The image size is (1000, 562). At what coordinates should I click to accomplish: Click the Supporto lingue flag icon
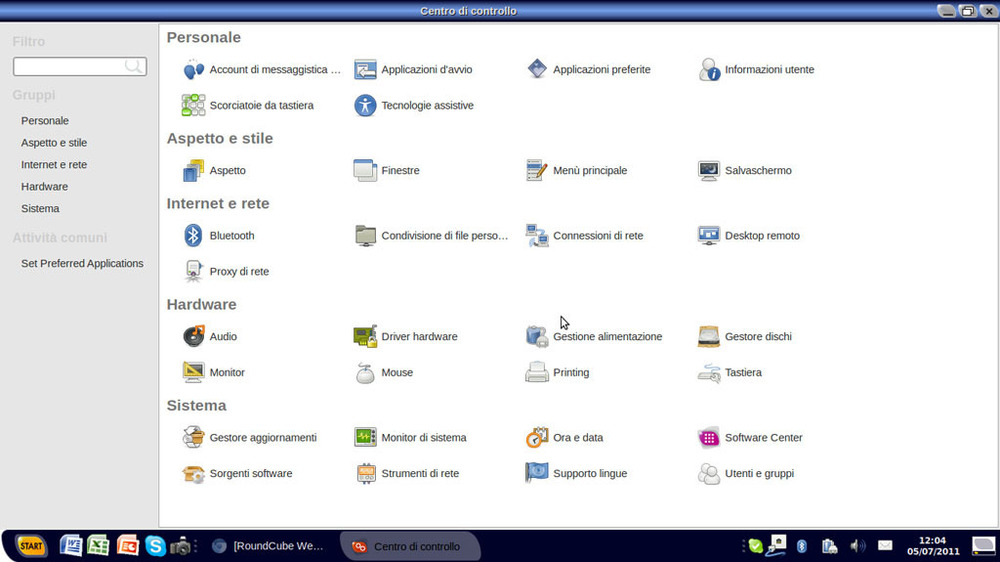click(536, 473)
